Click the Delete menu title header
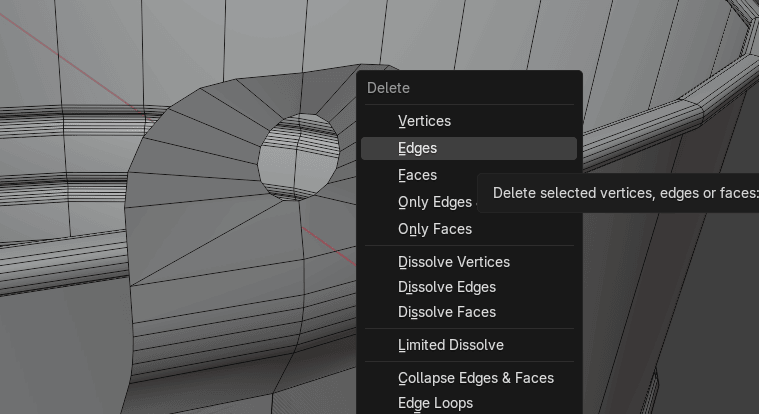This screenshot has width=759, height=414. pos(388,88)
